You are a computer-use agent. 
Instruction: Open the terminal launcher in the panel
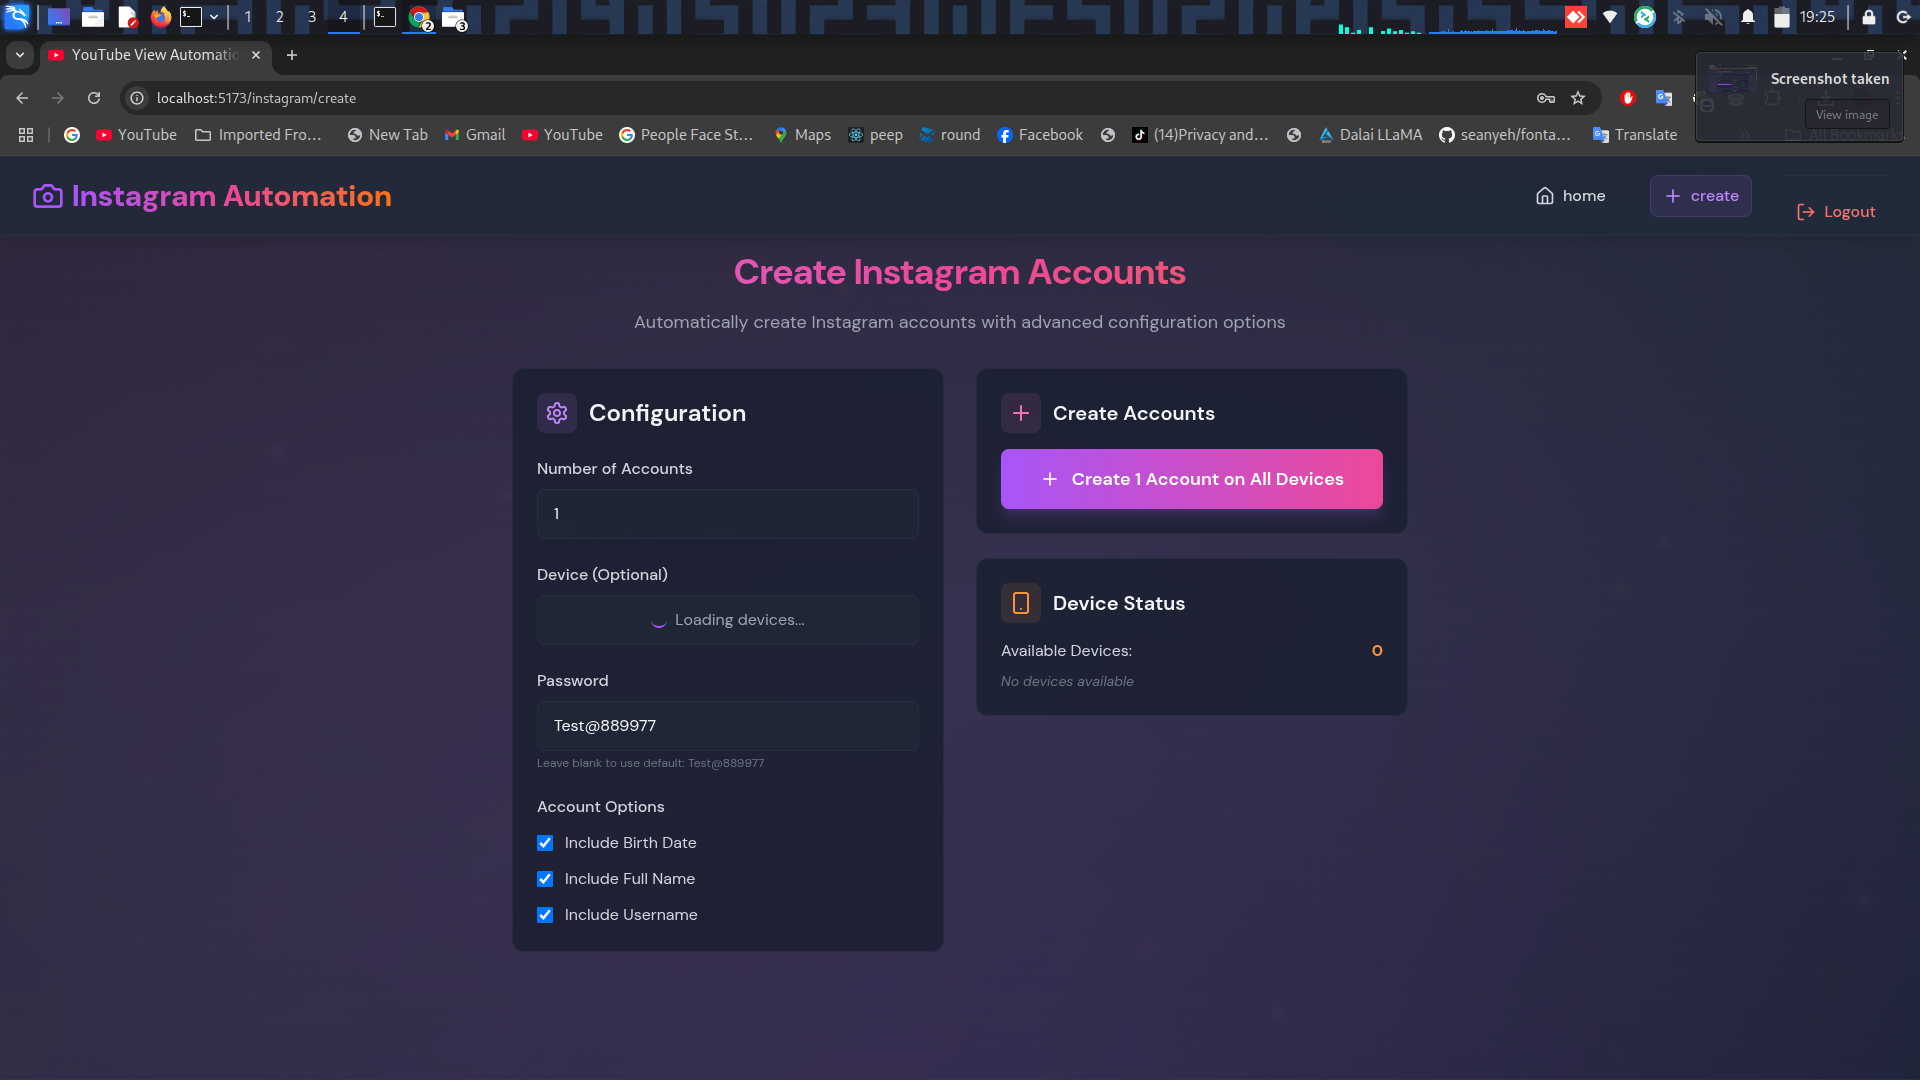191,17
